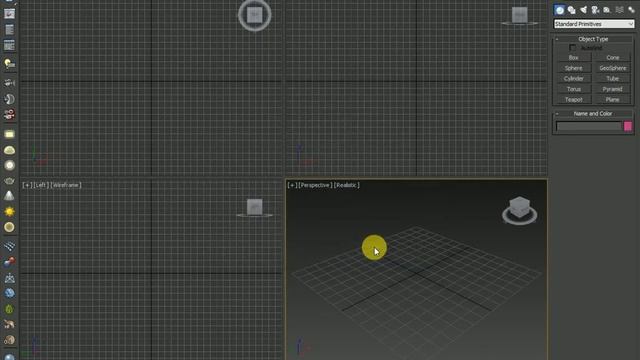The width and height of the screenshot is (640, 360).
Task: Click the Torus primitive button
Action: tap(573, 89)
